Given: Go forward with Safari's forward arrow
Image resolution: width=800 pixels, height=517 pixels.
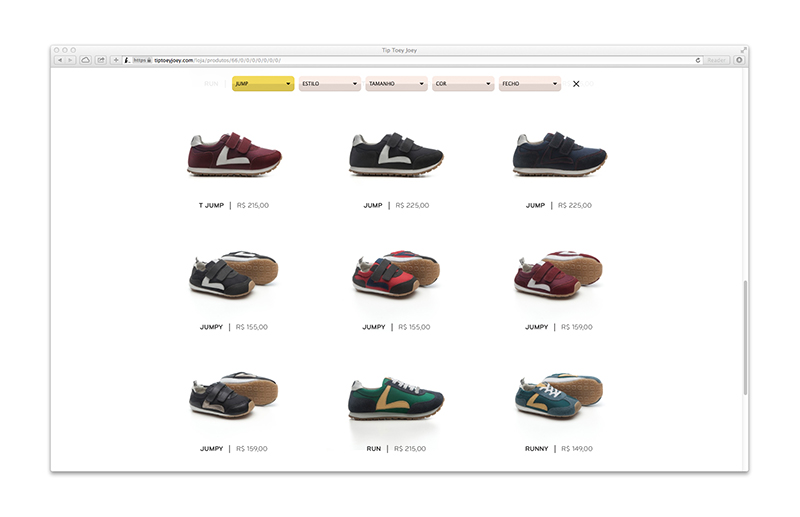Looking at the screenshot, I should (x=70, y=60).
